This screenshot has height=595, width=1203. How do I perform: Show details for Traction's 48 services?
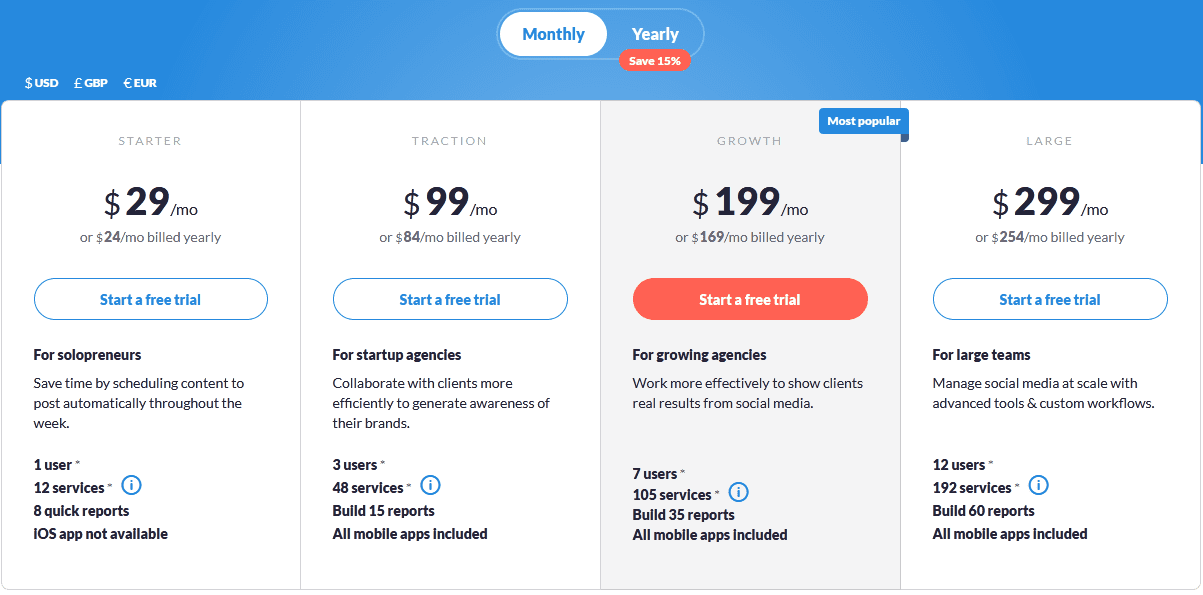click(430, 485)
